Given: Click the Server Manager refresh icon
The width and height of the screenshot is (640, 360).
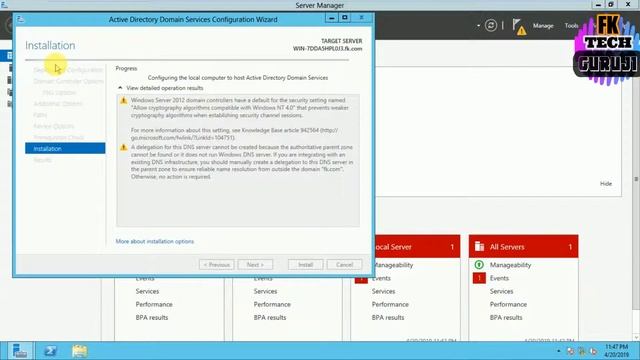Looking at the screenshot, I should point(491,25).
